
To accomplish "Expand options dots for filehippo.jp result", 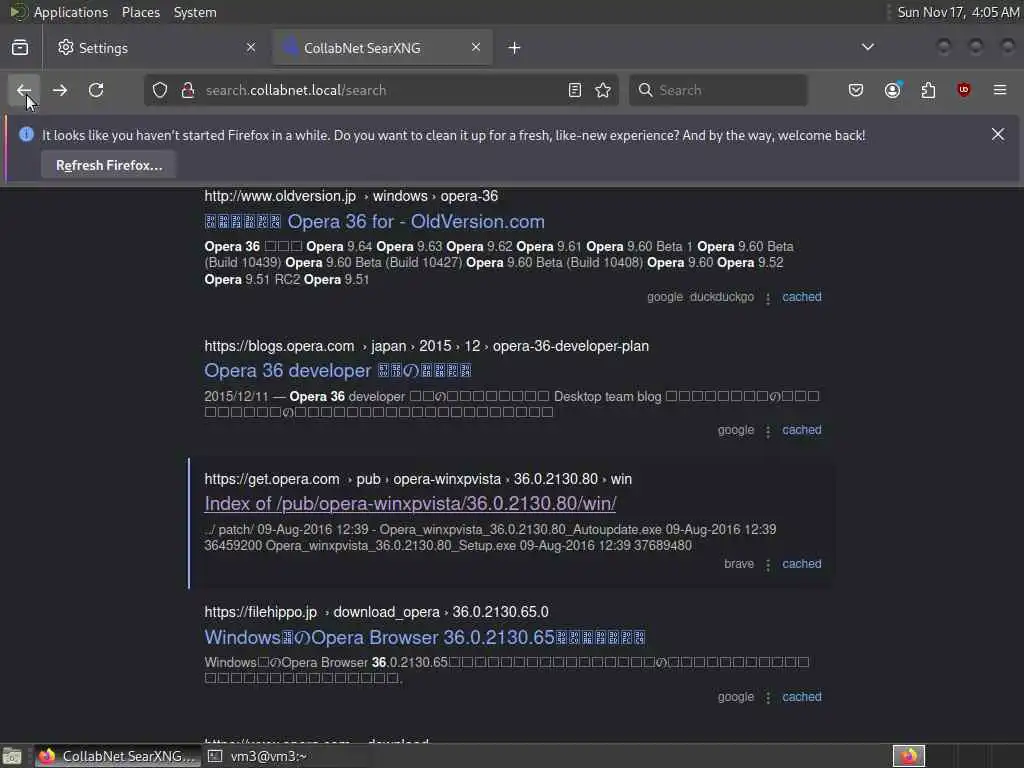I will pos(768,698).
